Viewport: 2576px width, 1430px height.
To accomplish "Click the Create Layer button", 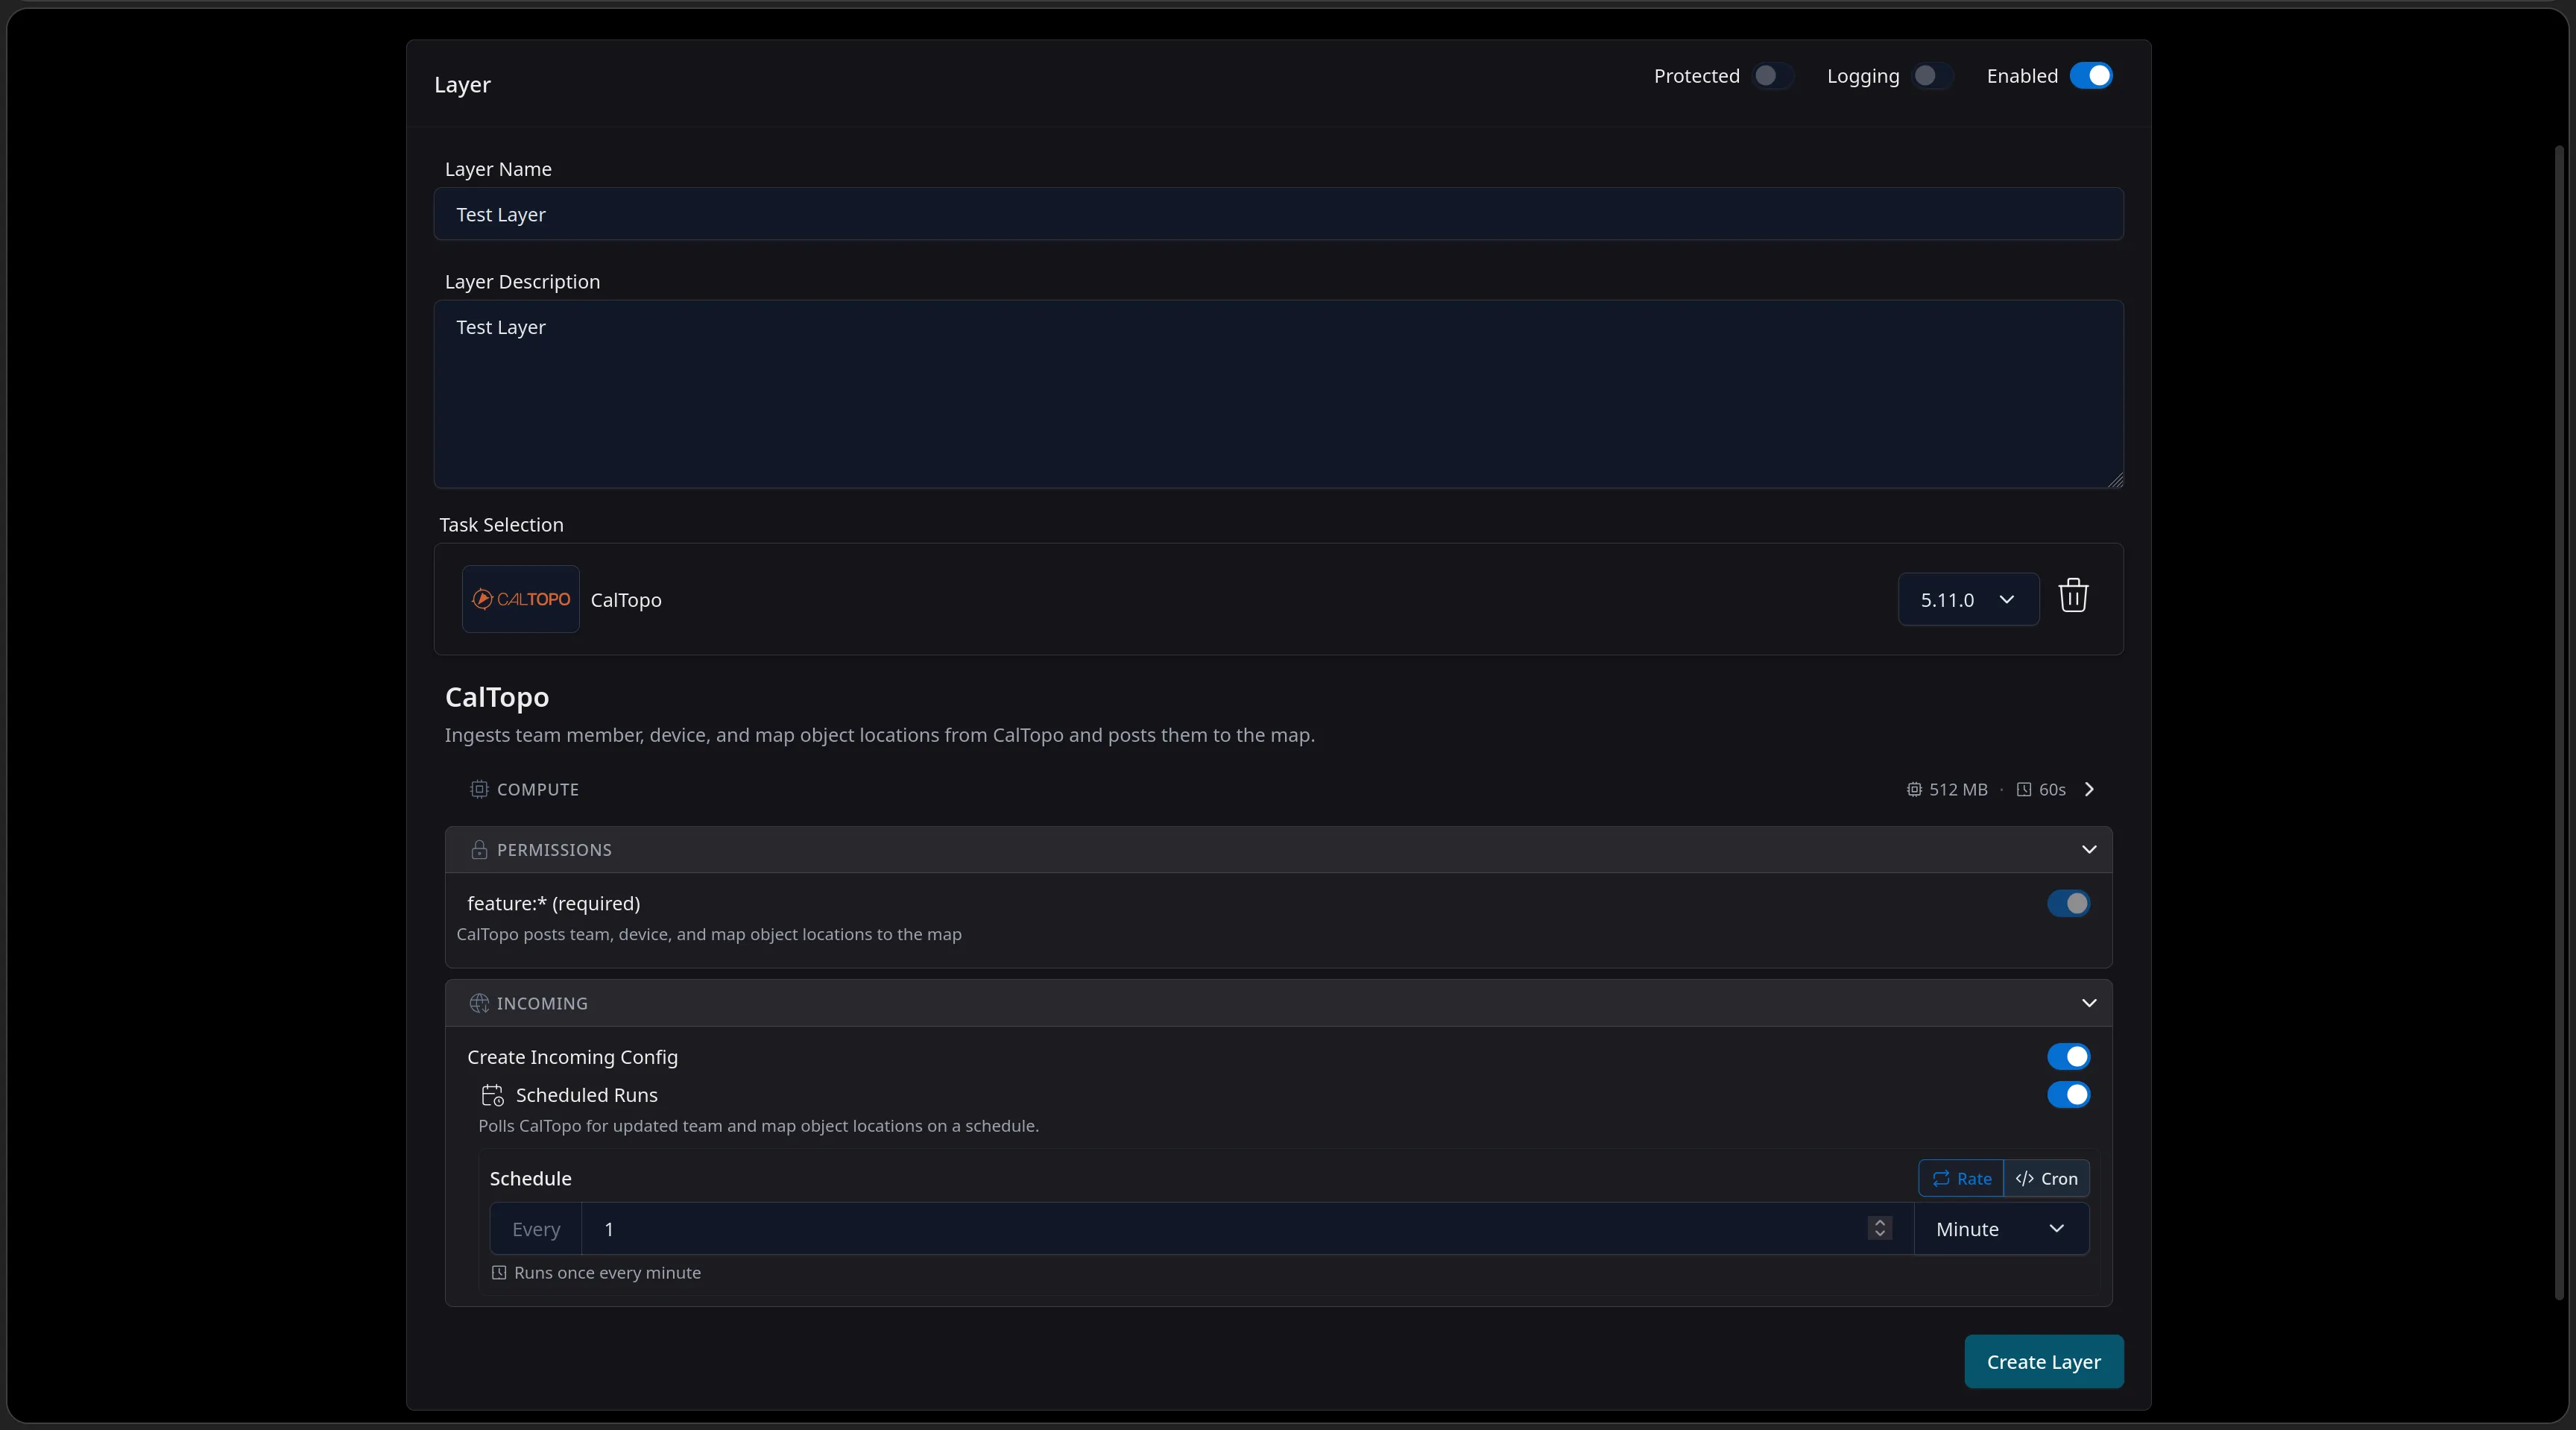I will [2043, 1362].
